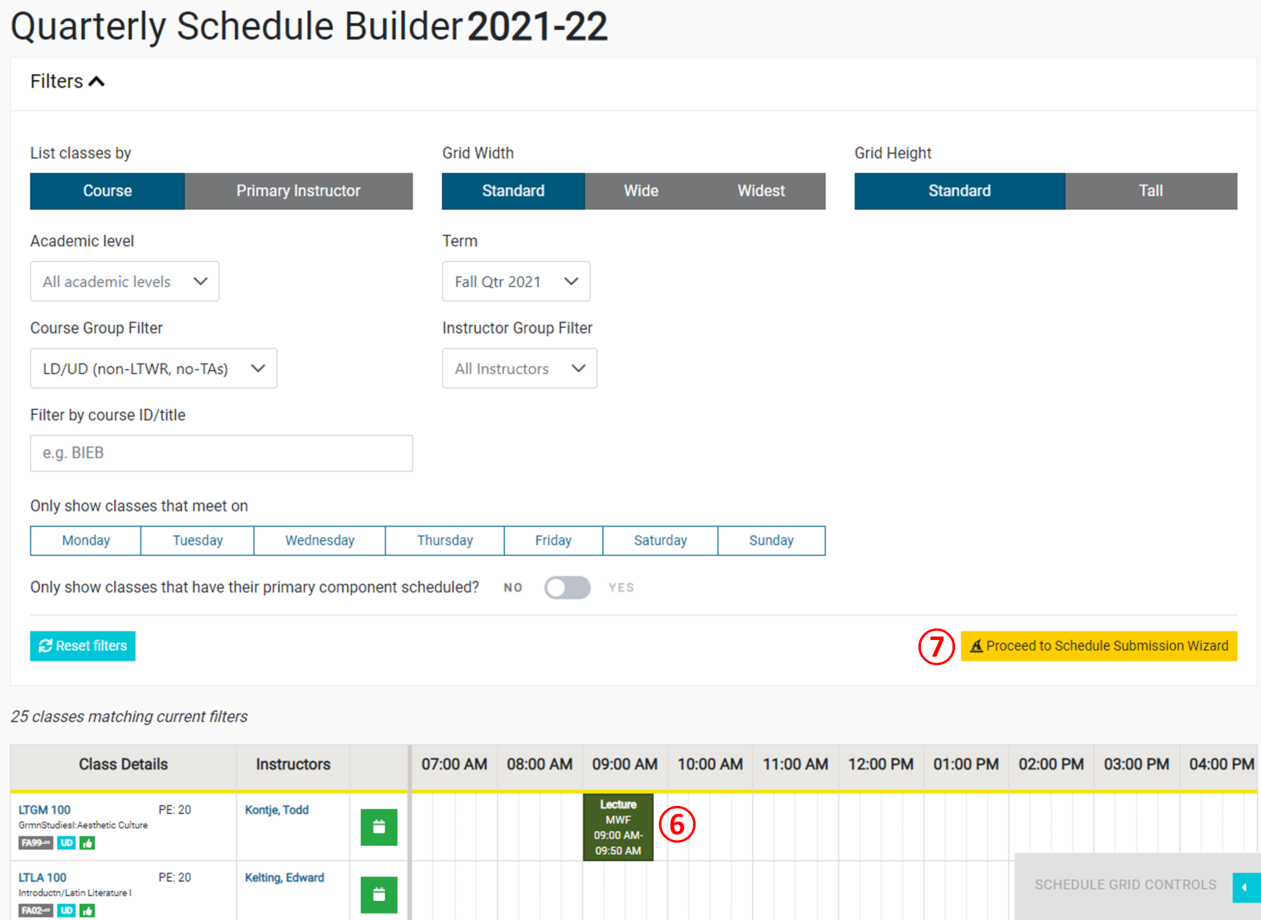Screen dimensions: 1261x920
Task: Open the LTGM 100 course link
Action: coord(44,810)
